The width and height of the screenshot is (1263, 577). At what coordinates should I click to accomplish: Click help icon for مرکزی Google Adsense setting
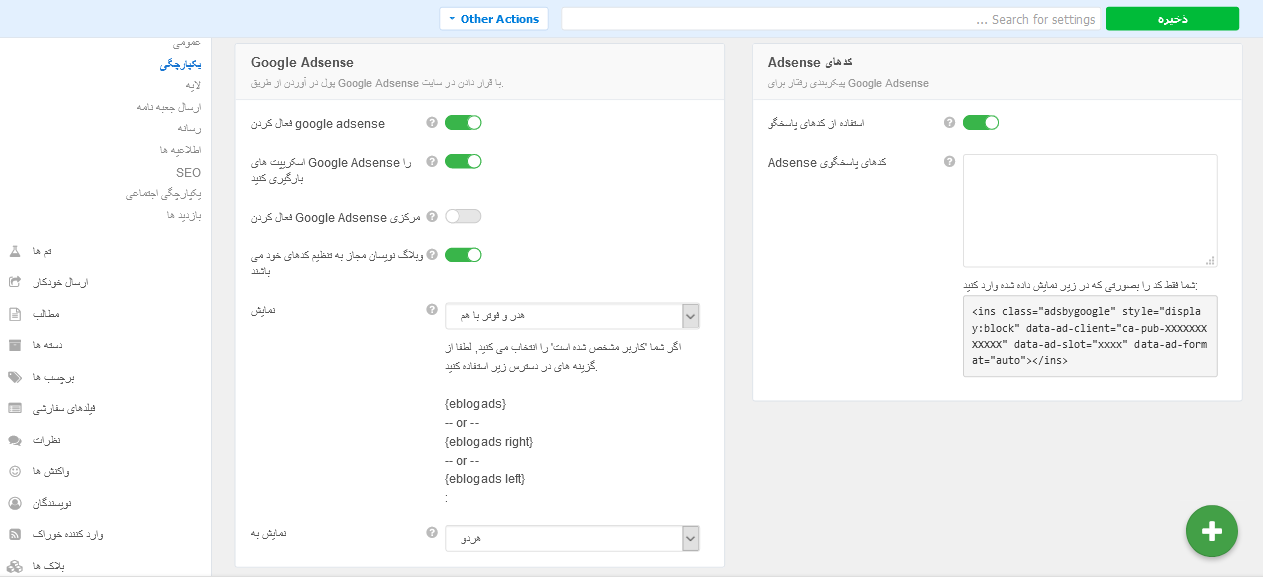[432, 217]
